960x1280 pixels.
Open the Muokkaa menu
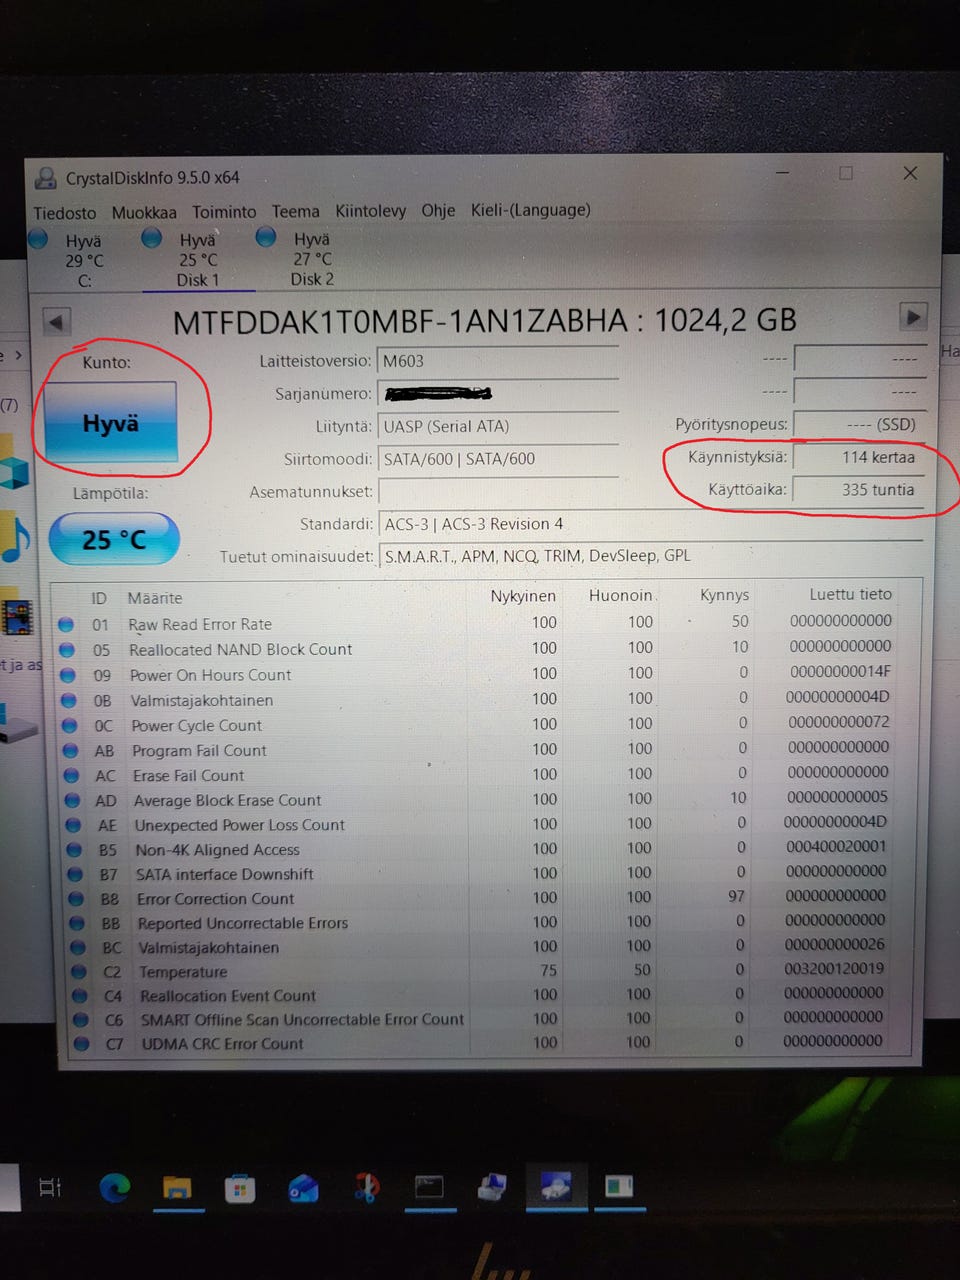[144, 212]
